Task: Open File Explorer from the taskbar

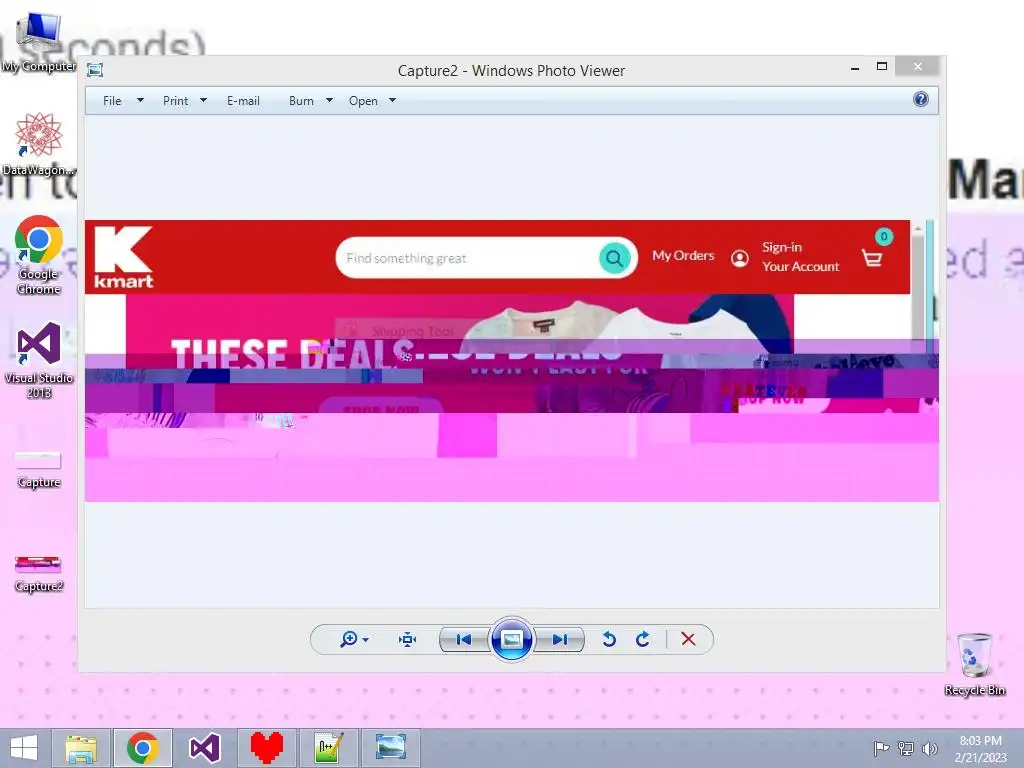Action: tap(81, 748)
